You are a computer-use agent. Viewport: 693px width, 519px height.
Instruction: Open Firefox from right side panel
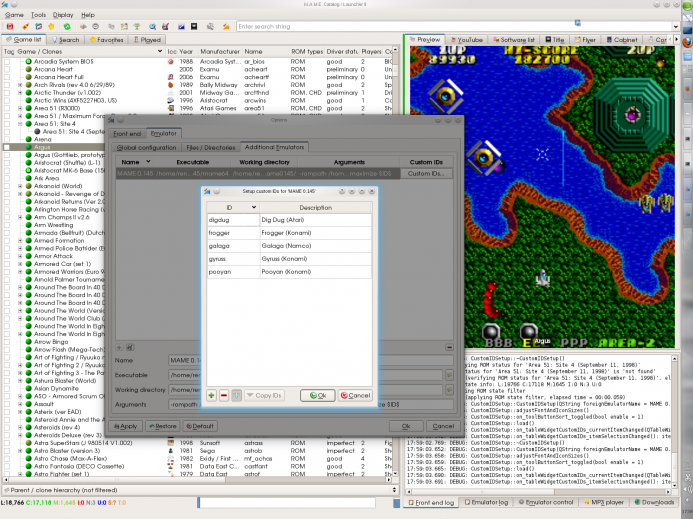pos(687,42)
